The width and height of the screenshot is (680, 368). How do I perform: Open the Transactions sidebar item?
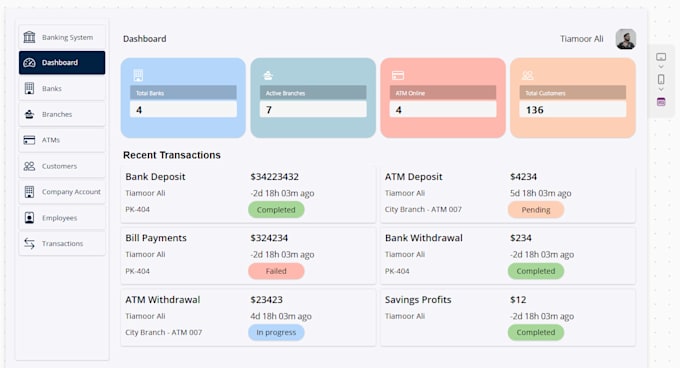[x=62, y=244]
